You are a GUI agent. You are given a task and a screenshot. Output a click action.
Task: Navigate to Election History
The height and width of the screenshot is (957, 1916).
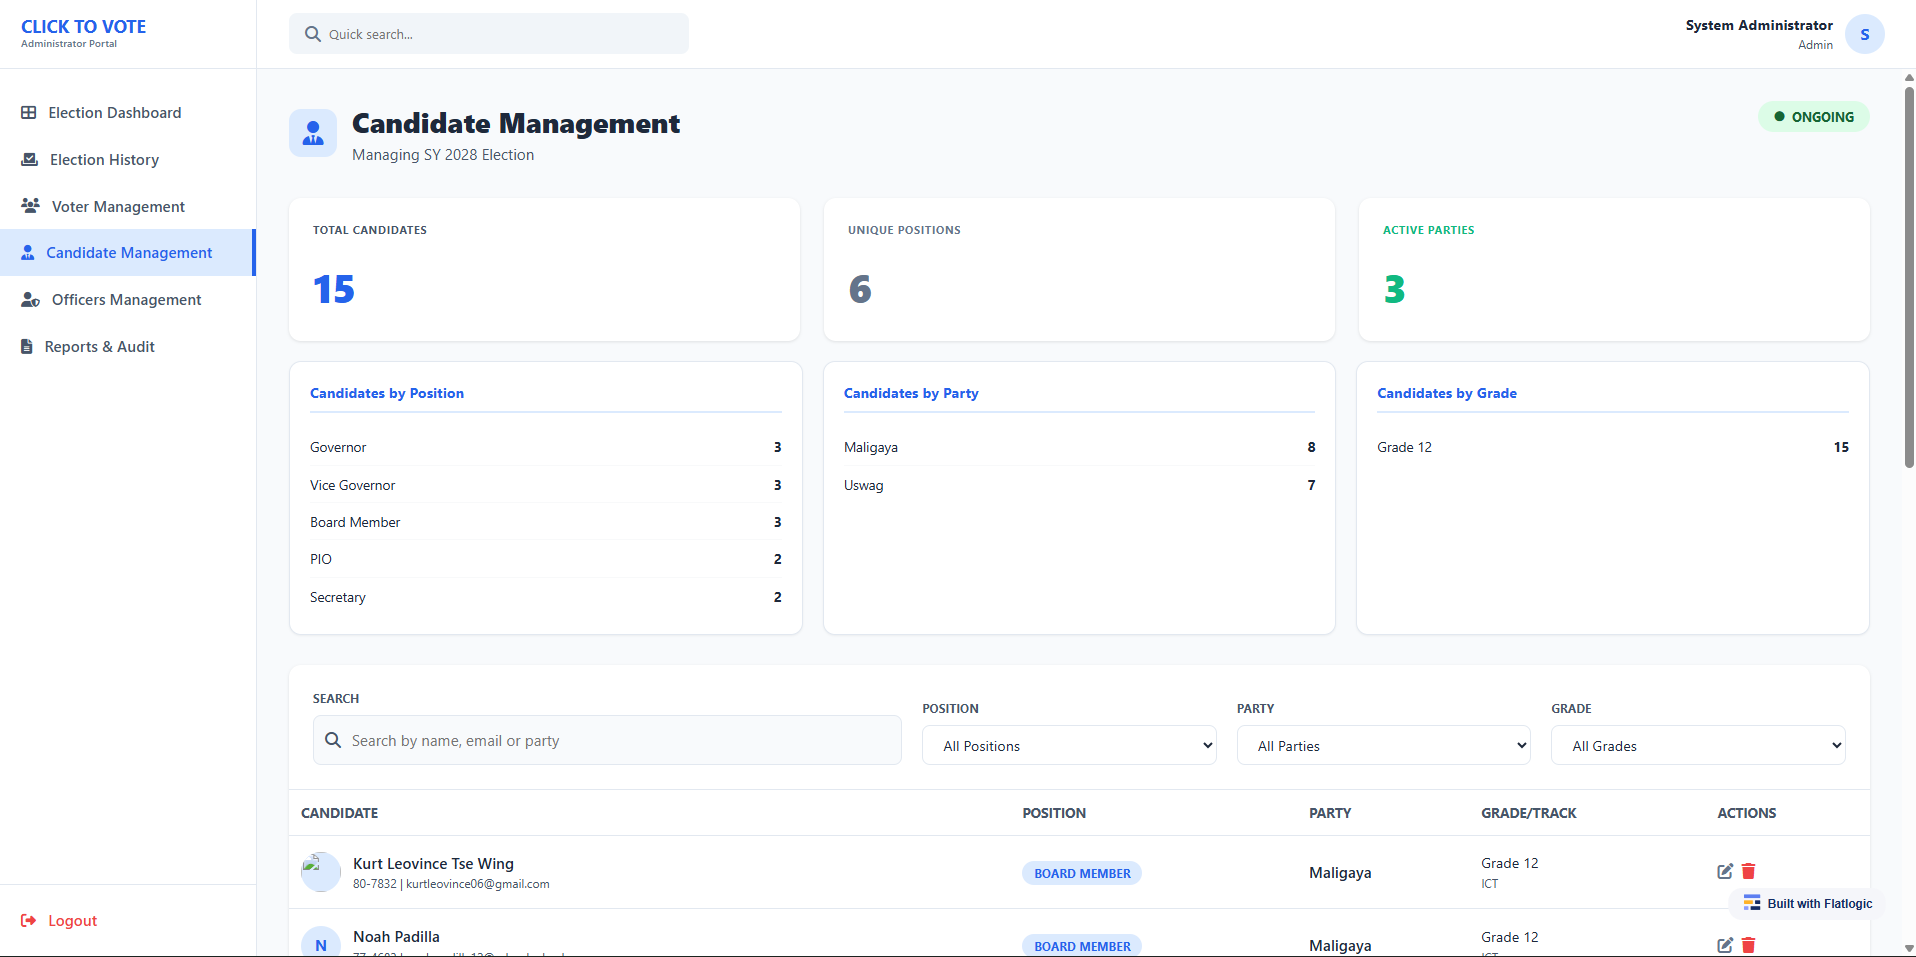point(104,160)
